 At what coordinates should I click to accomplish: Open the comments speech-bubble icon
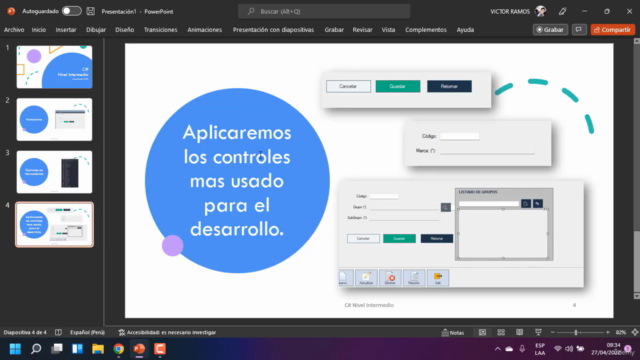579,29
